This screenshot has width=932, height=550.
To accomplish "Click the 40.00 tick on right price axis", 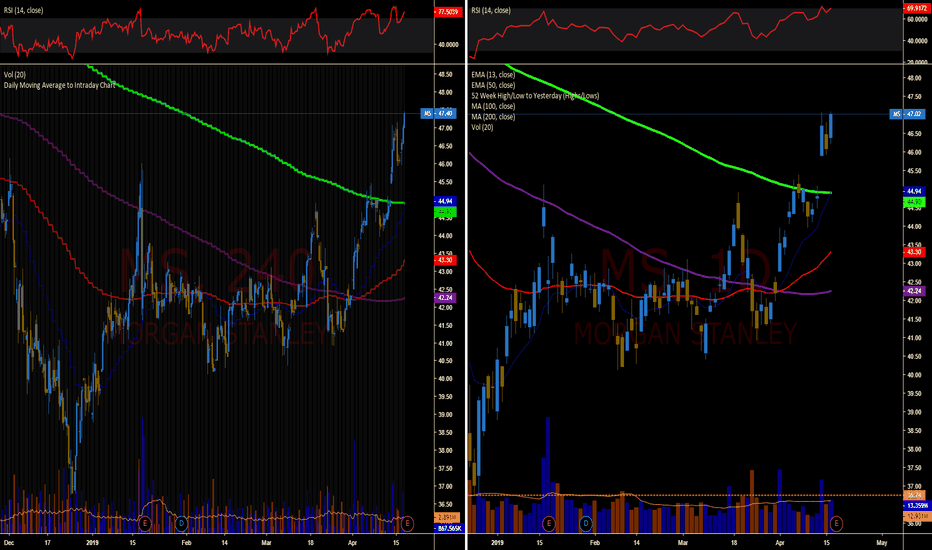I will point(914,375).
